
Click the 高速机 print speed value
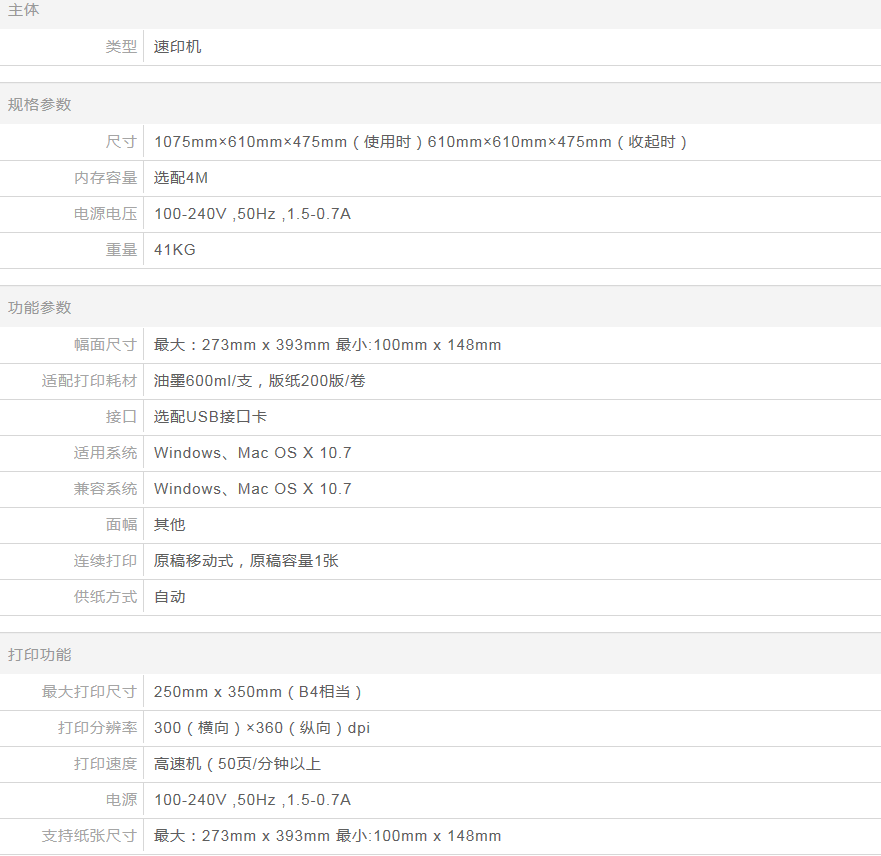[x=237, y=764]
